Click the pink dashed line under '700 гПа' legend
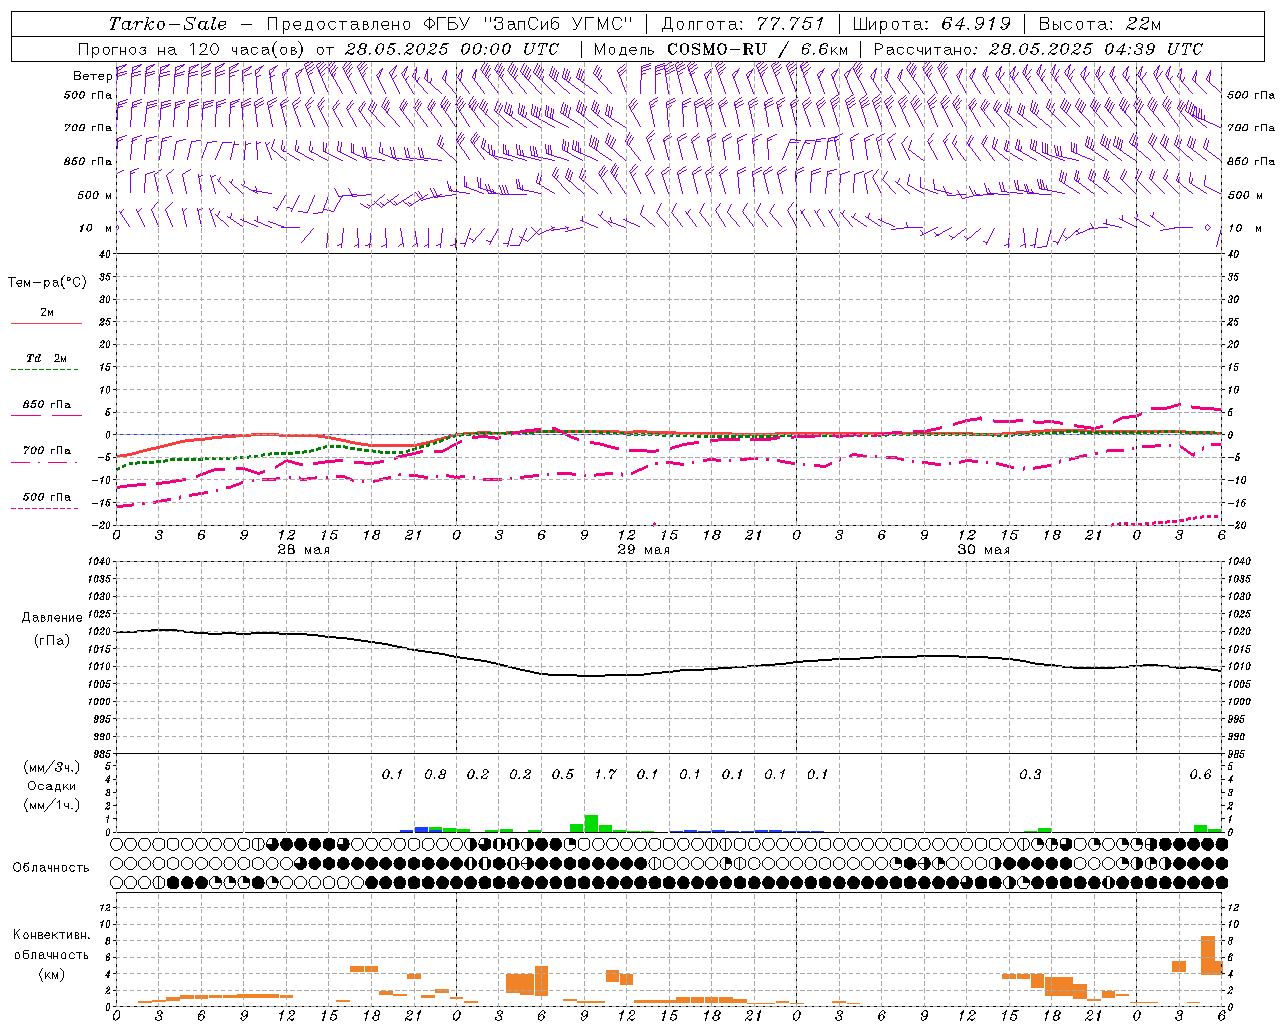1280x1024 pixels. (46, 462)
